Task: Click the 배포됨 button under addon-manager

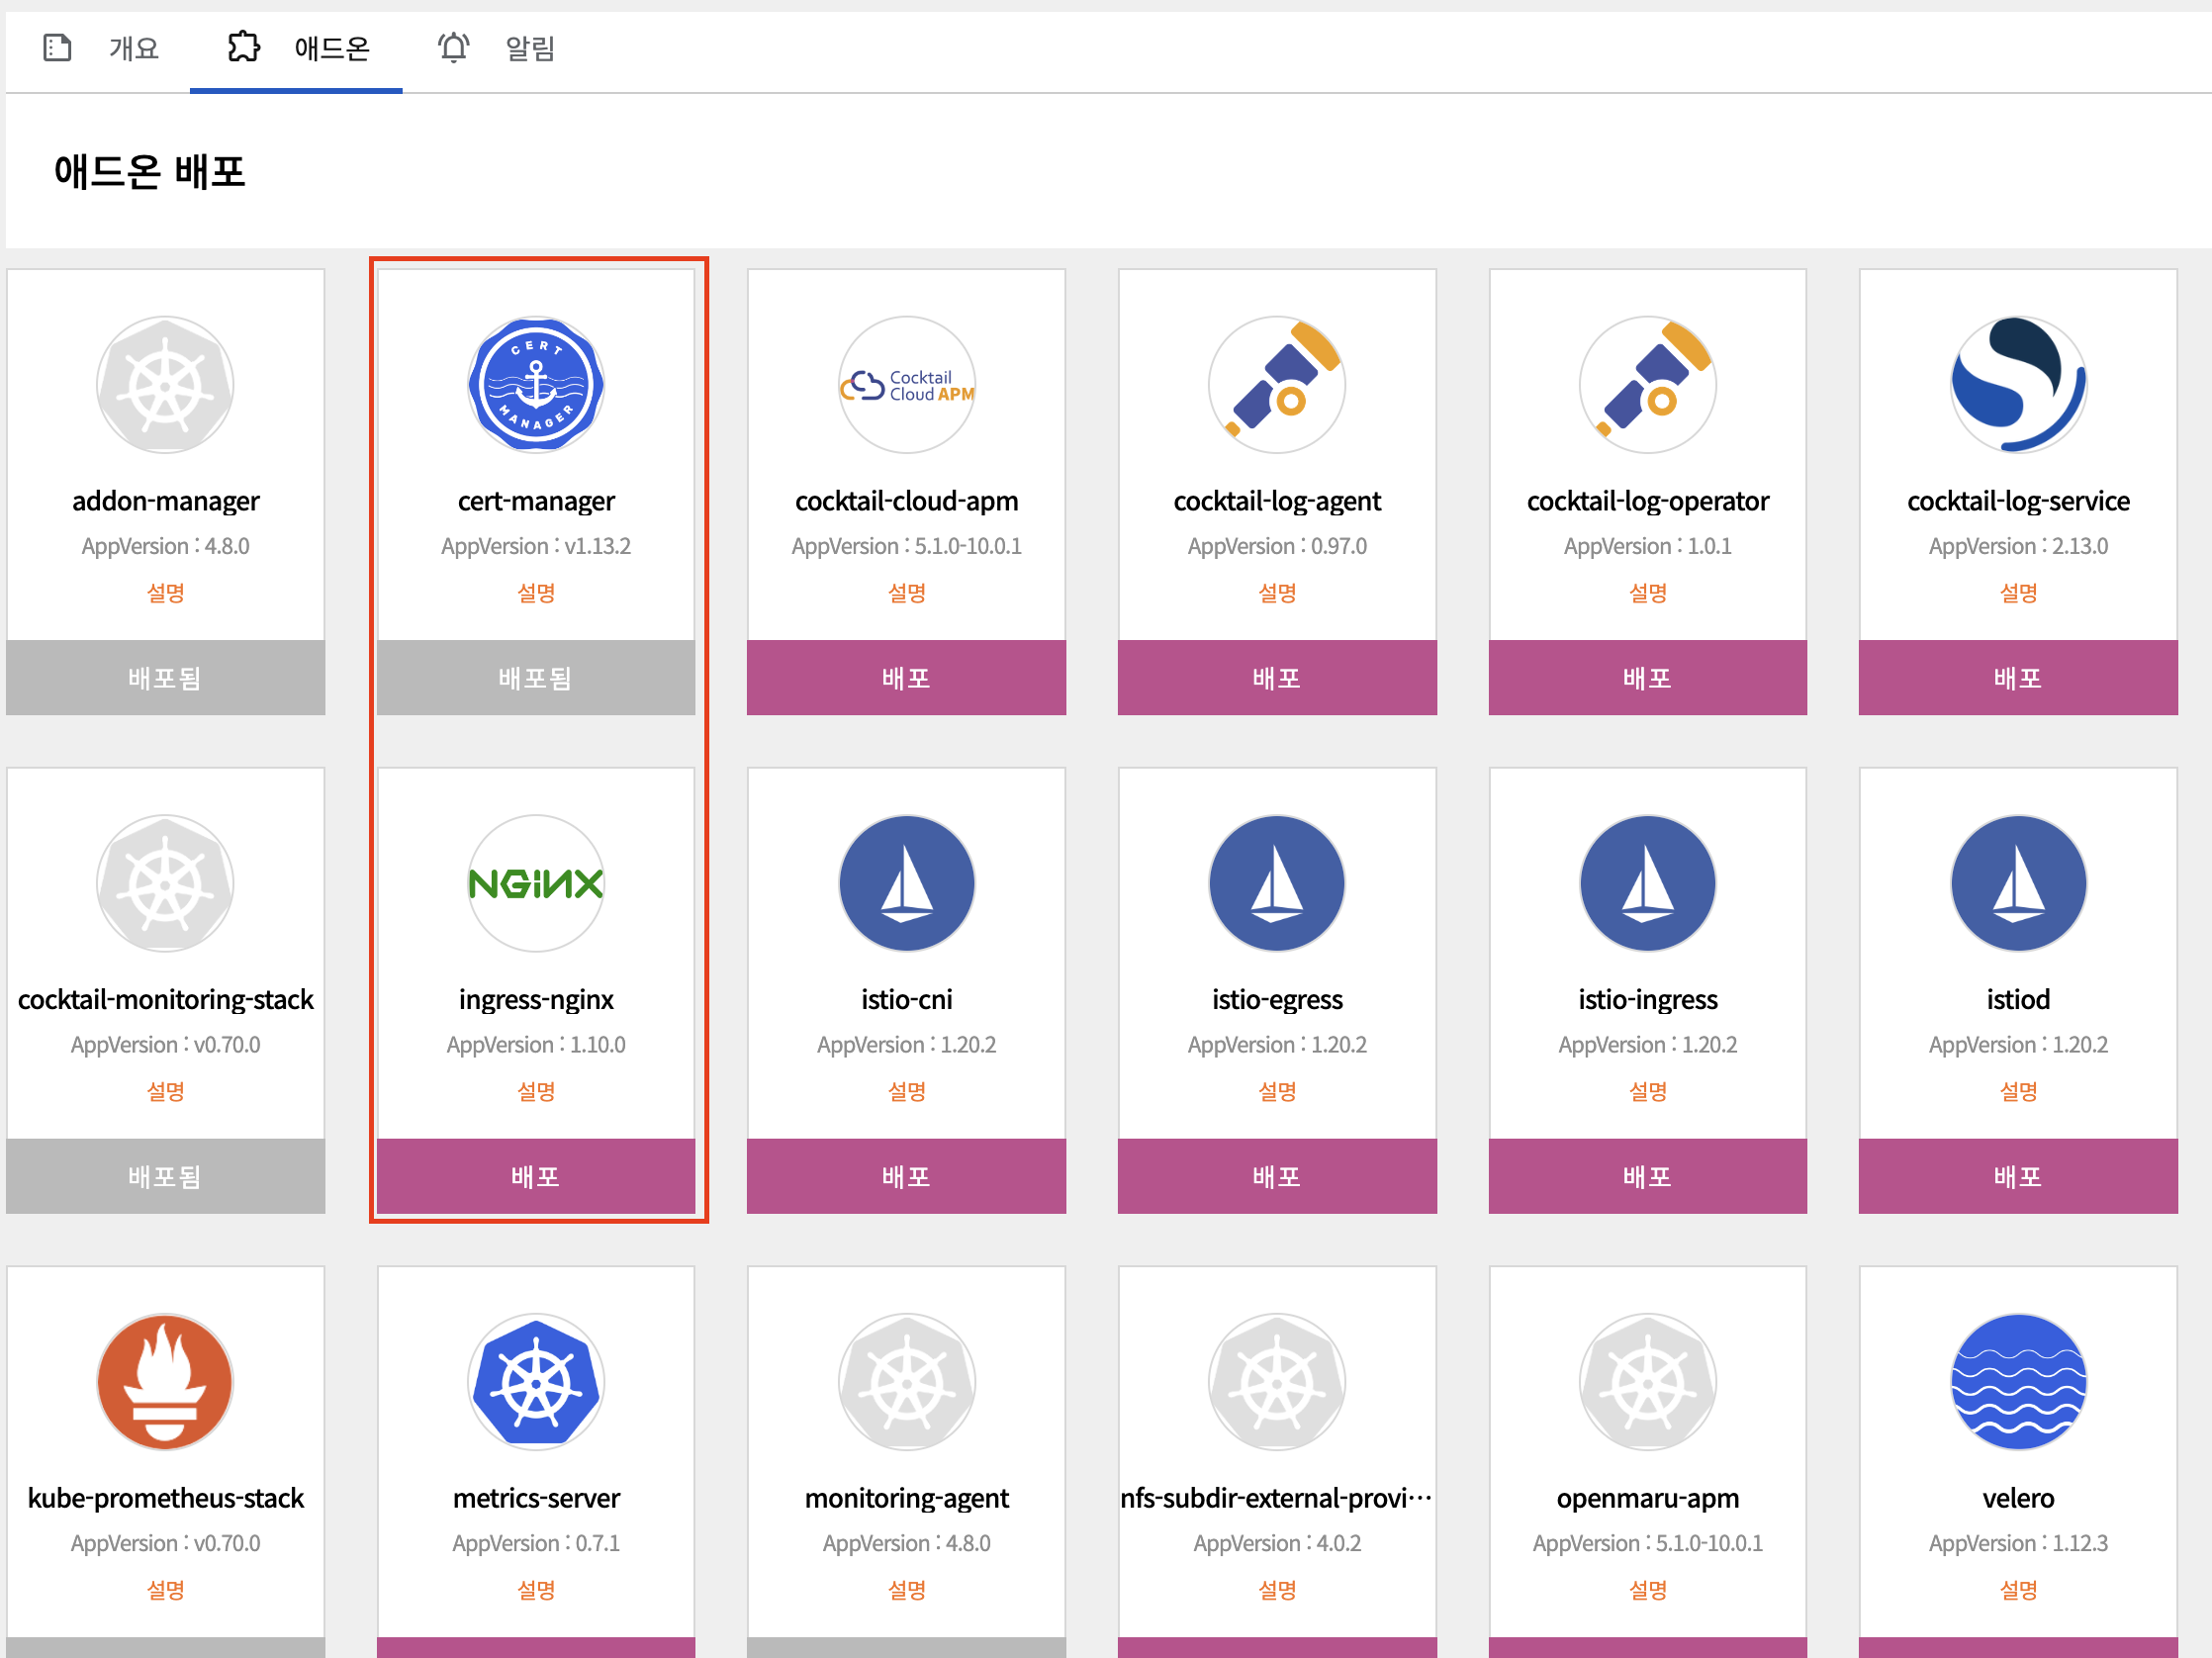Action: (x=165, y=678)
